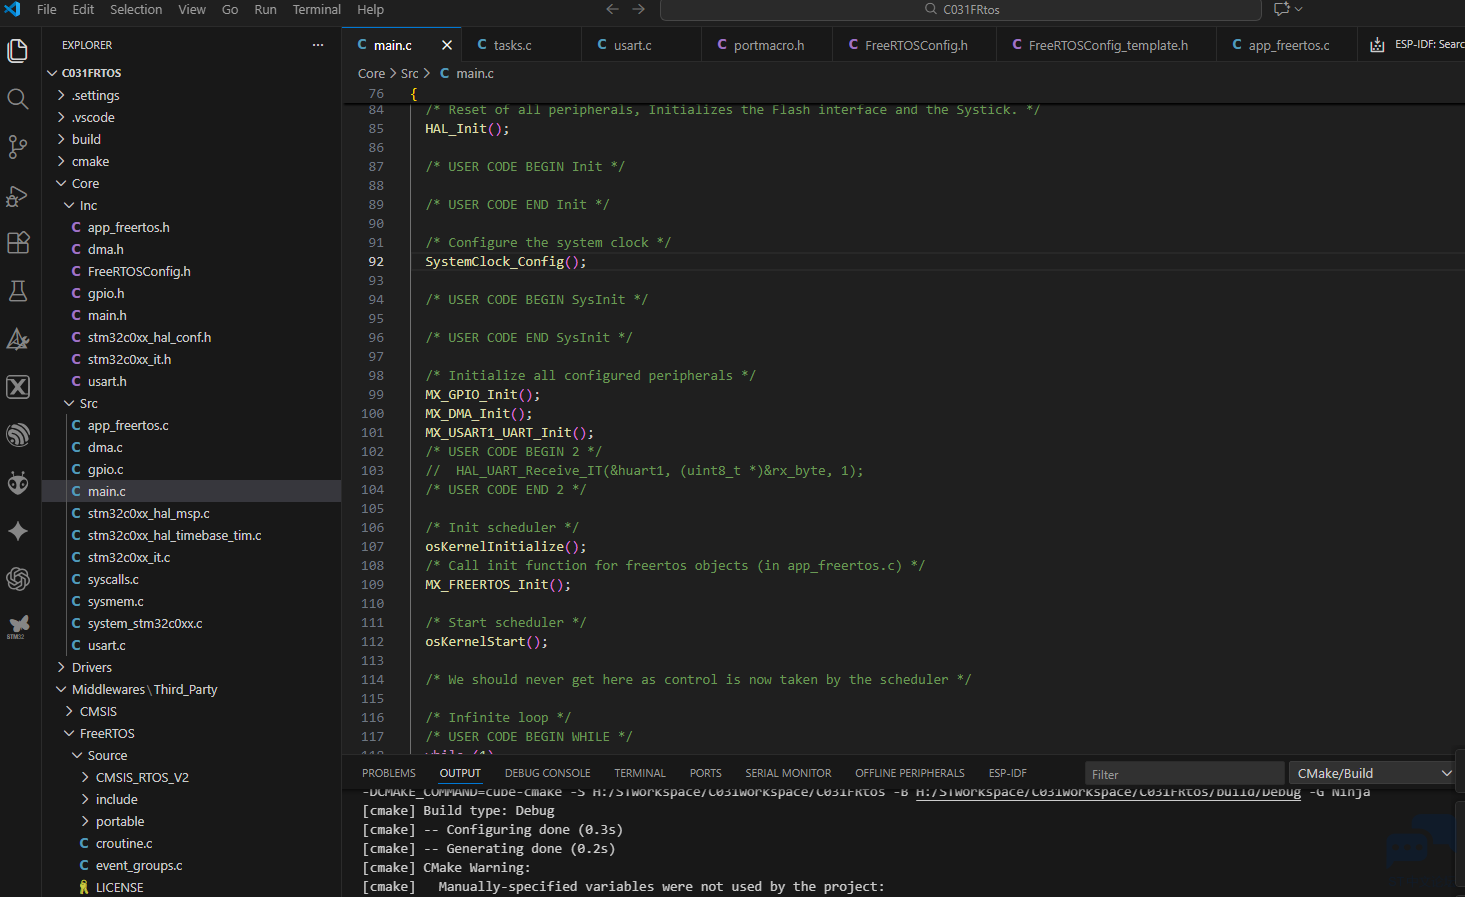The image size is (1465, 897).
Task: Open the Testing flask view
Action: (x=17, y=291)
